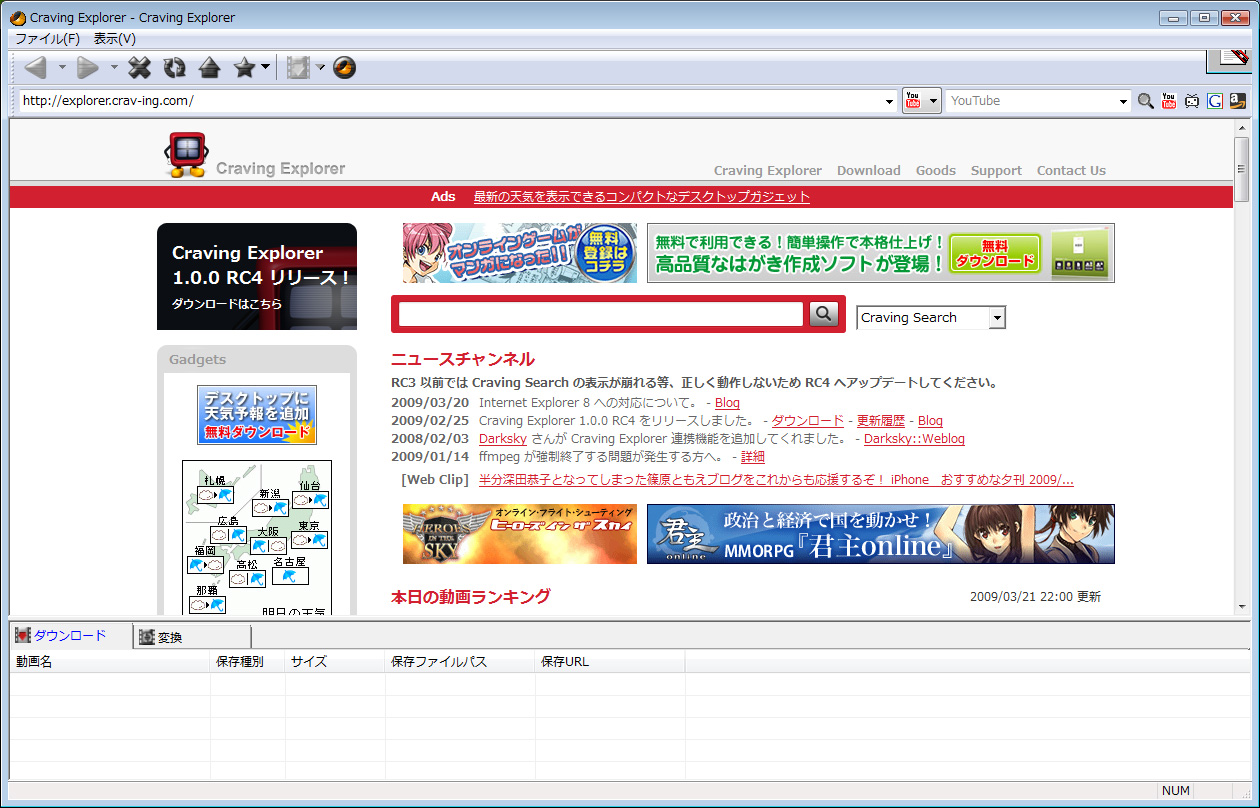Open the 表示(V) menu
This screenshot has width=1260, height=808.
click(114, 39)
